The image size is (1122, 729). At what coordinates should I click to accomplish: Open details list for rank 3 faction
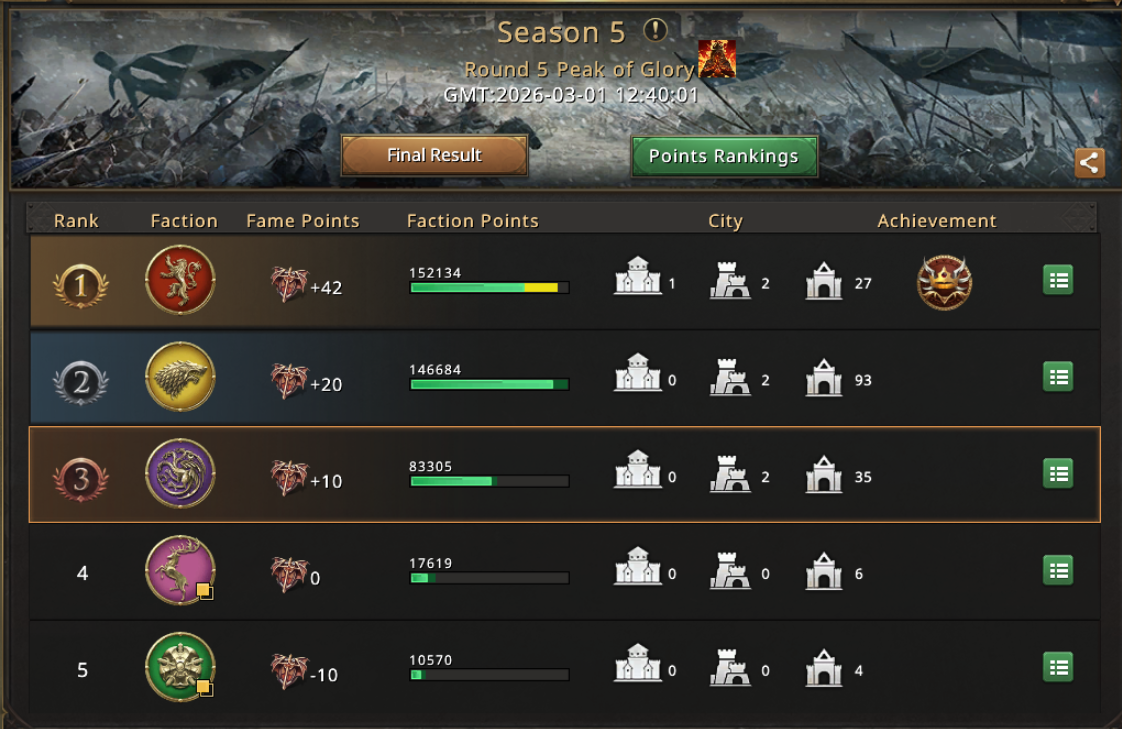[x=1058, y=474]
